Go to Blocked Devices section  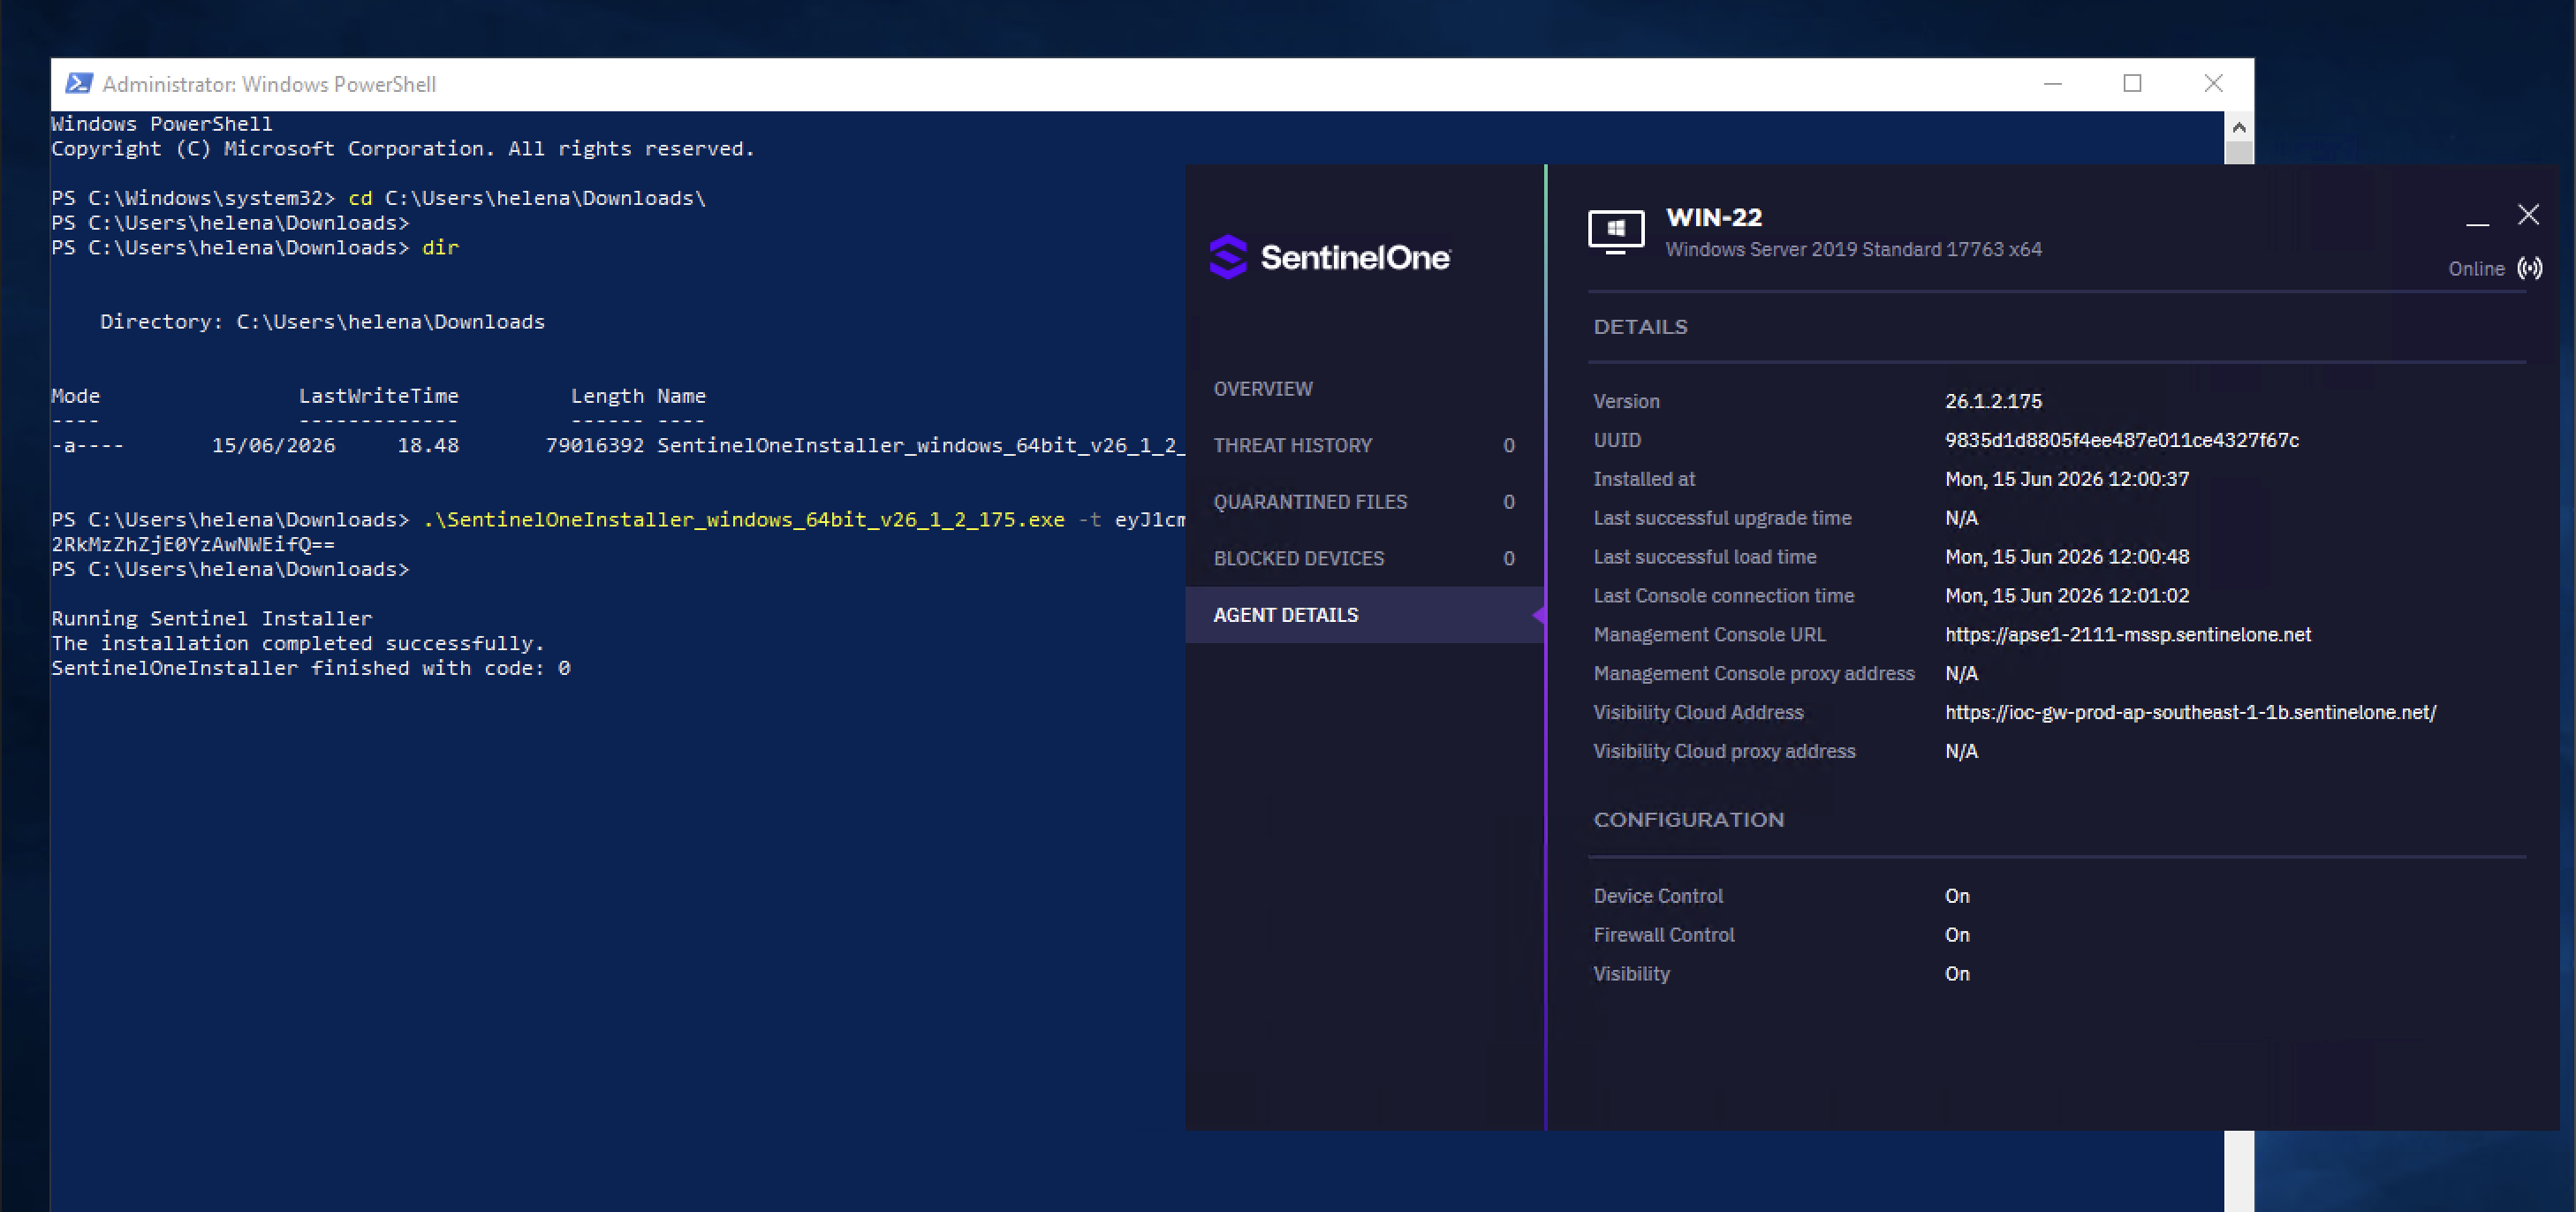click(1364, 558)
